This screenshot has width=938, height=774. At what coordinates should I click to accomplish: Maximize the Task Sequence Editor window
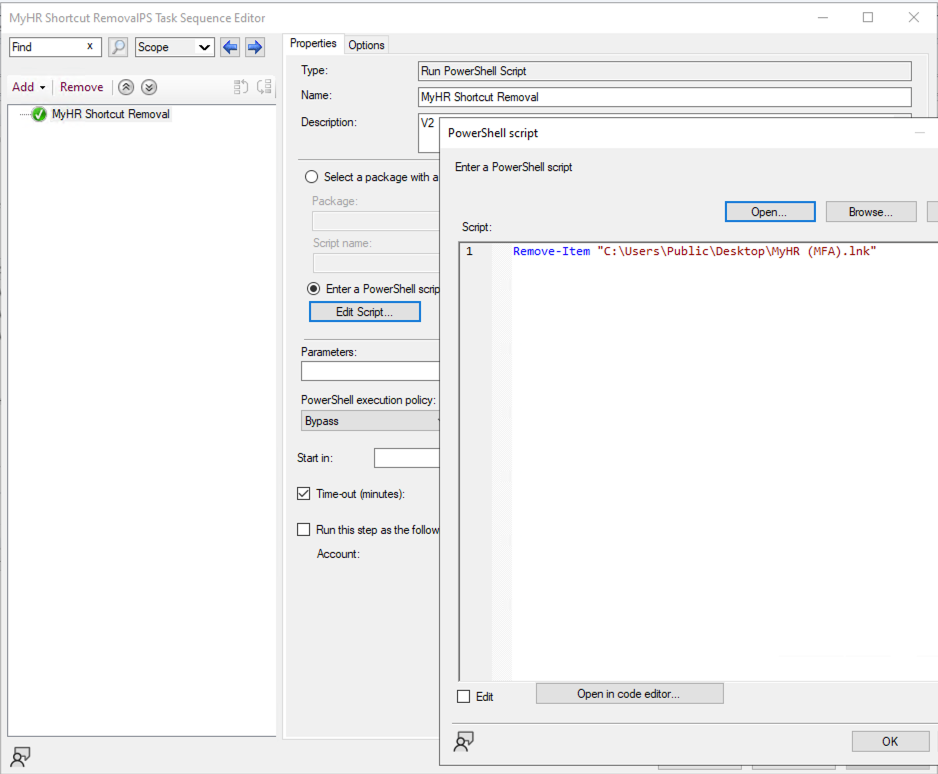click(x=867, y=17)
